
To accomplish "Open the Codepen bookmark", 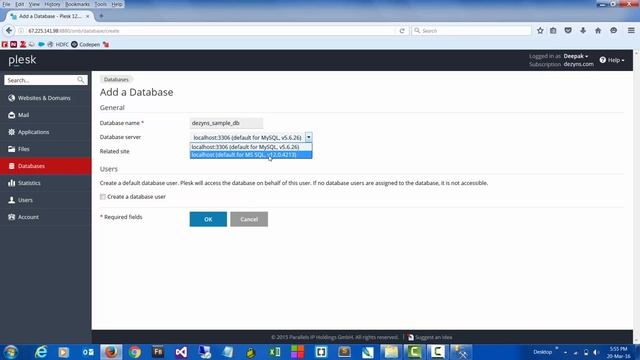I will [x=86, y=44].
